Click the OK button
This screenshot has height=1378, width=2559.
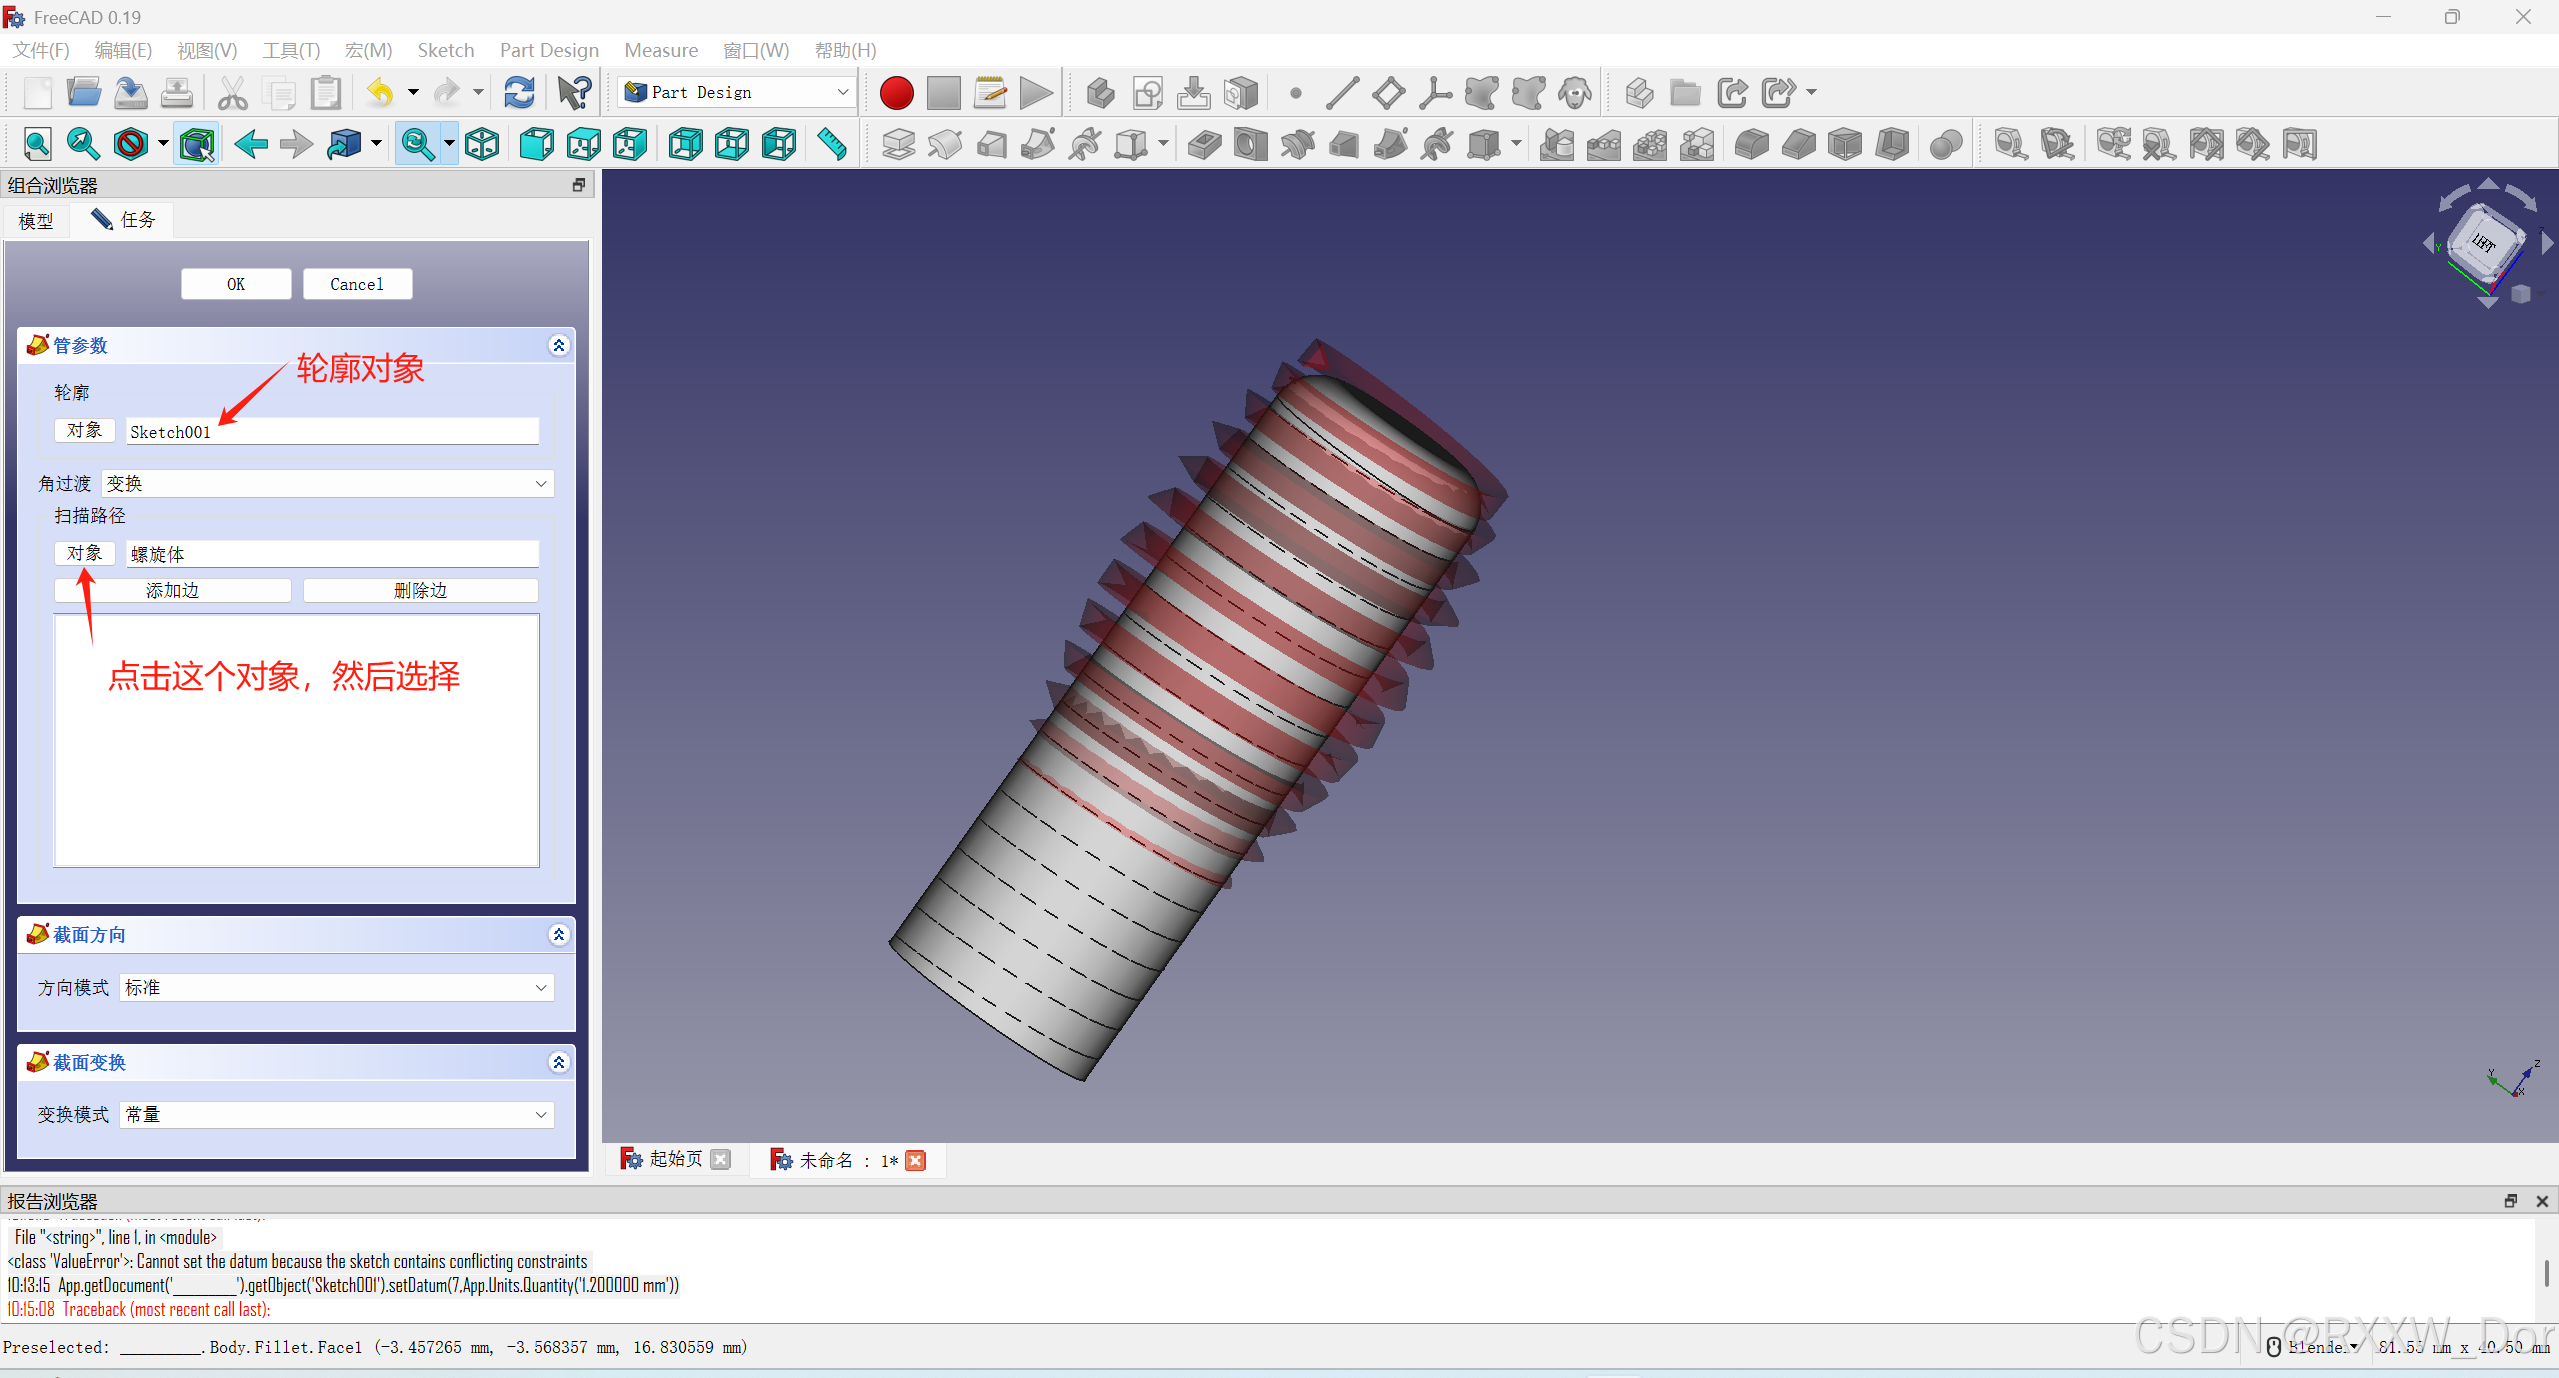tap(236, 283)
